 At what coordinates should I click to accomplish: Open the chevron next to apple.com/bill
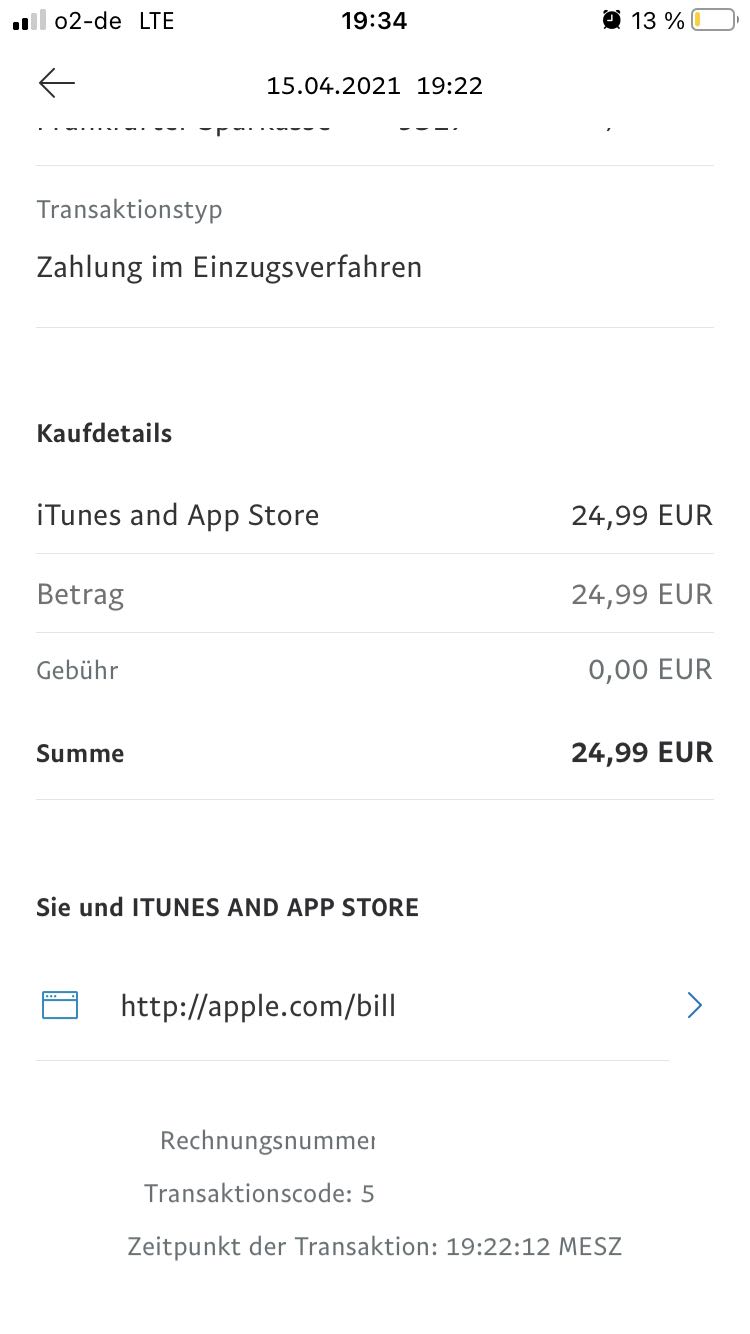[x=695, y=1005]
